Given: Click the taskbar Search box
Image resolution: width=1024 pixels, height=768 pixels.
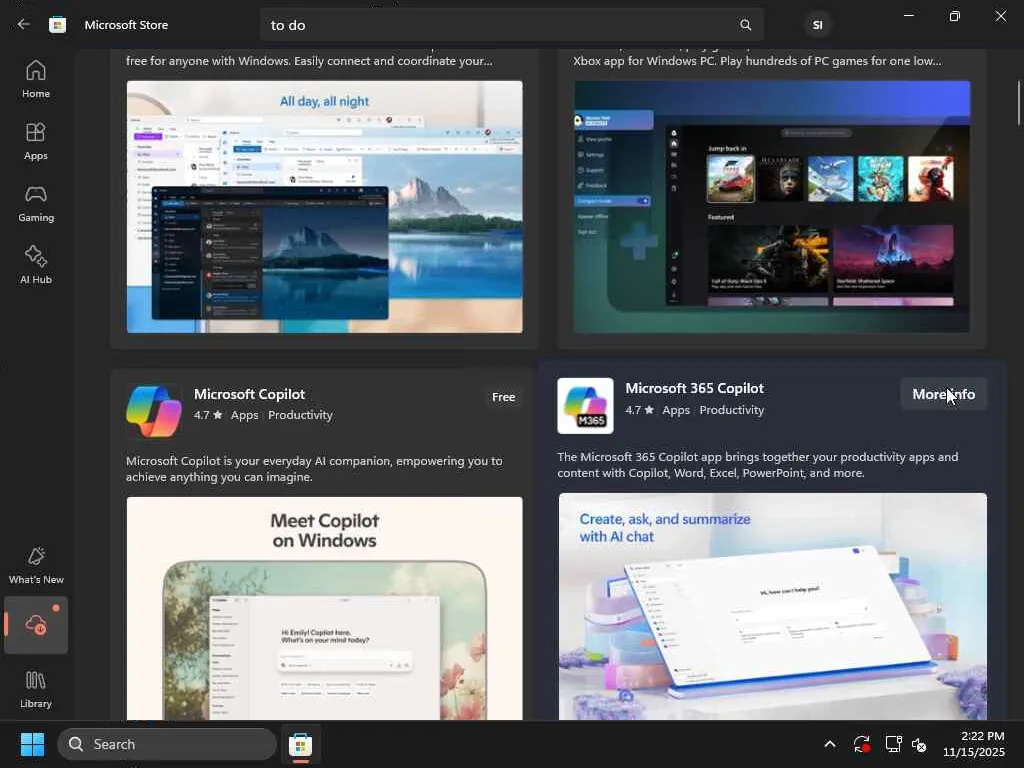Looking at the screenshot, I should coord(167,744).
